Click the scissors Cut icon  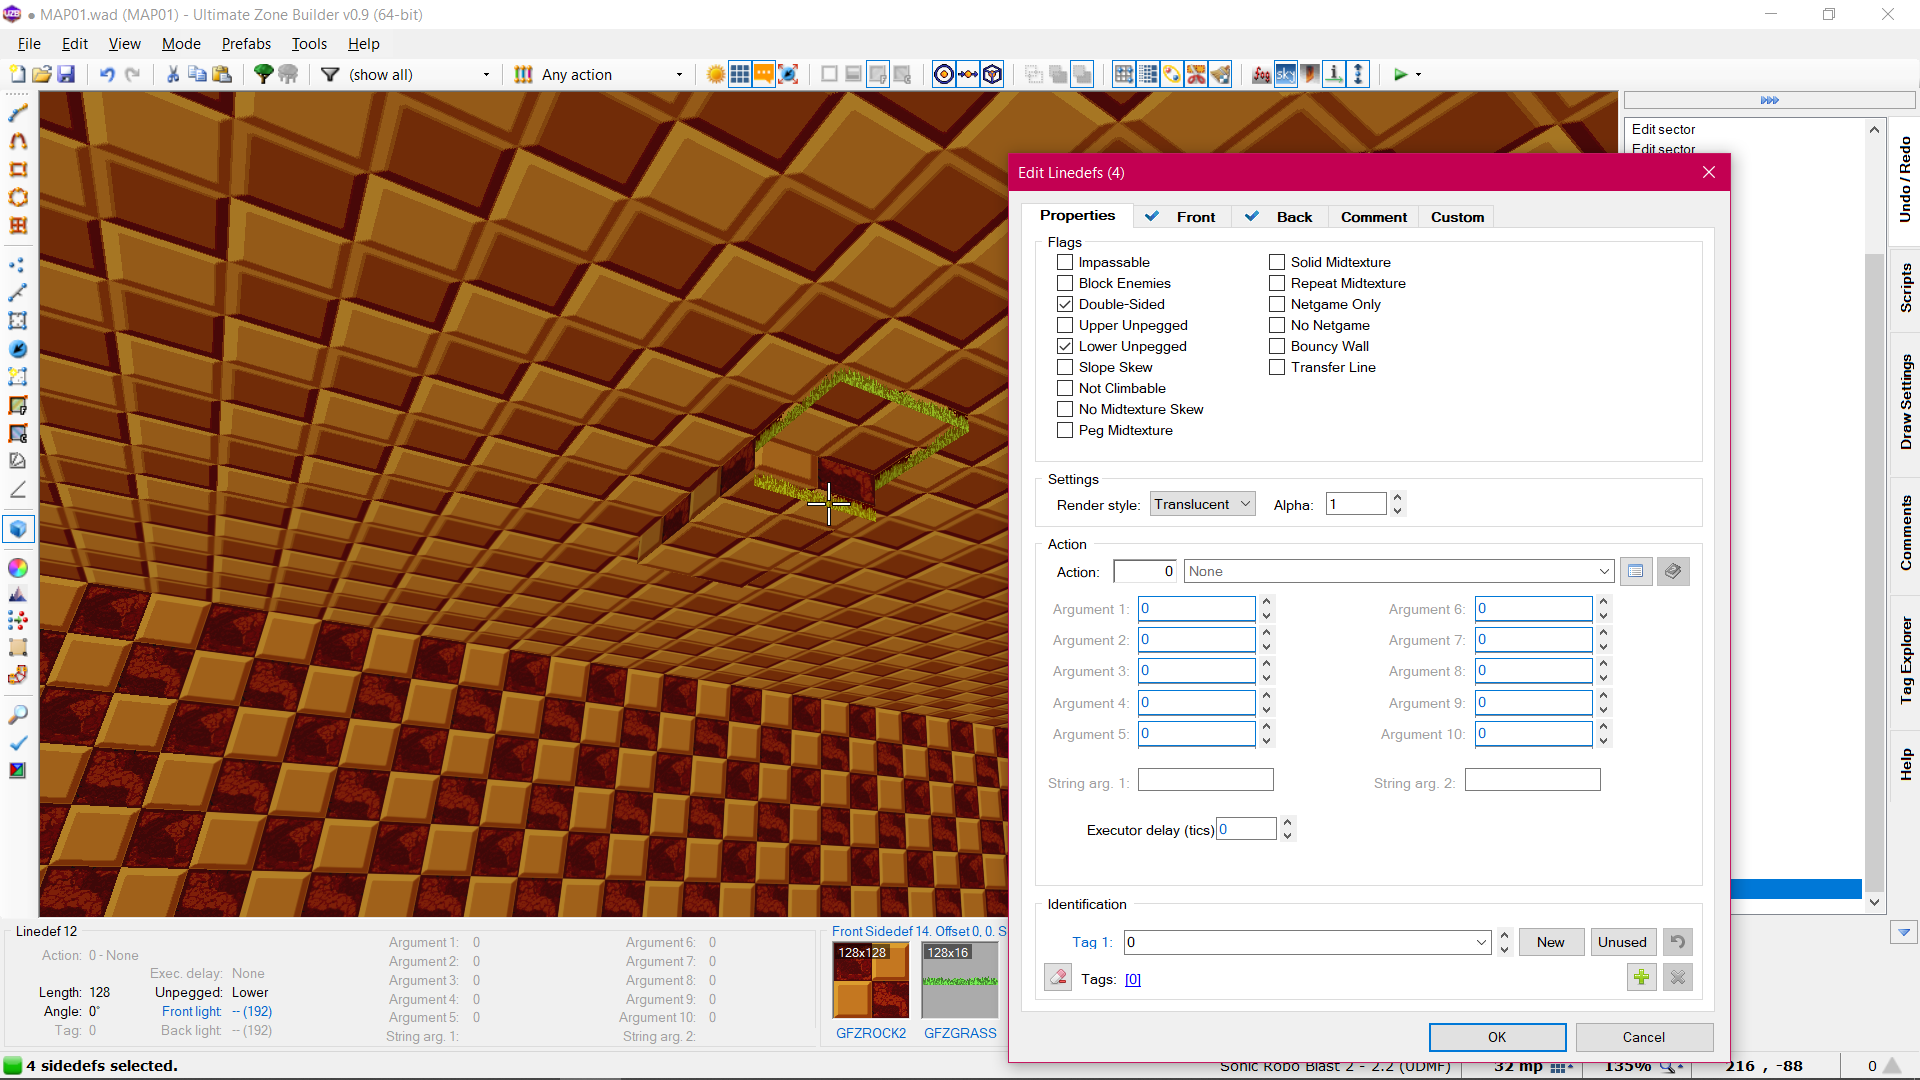tap(173, 74)
